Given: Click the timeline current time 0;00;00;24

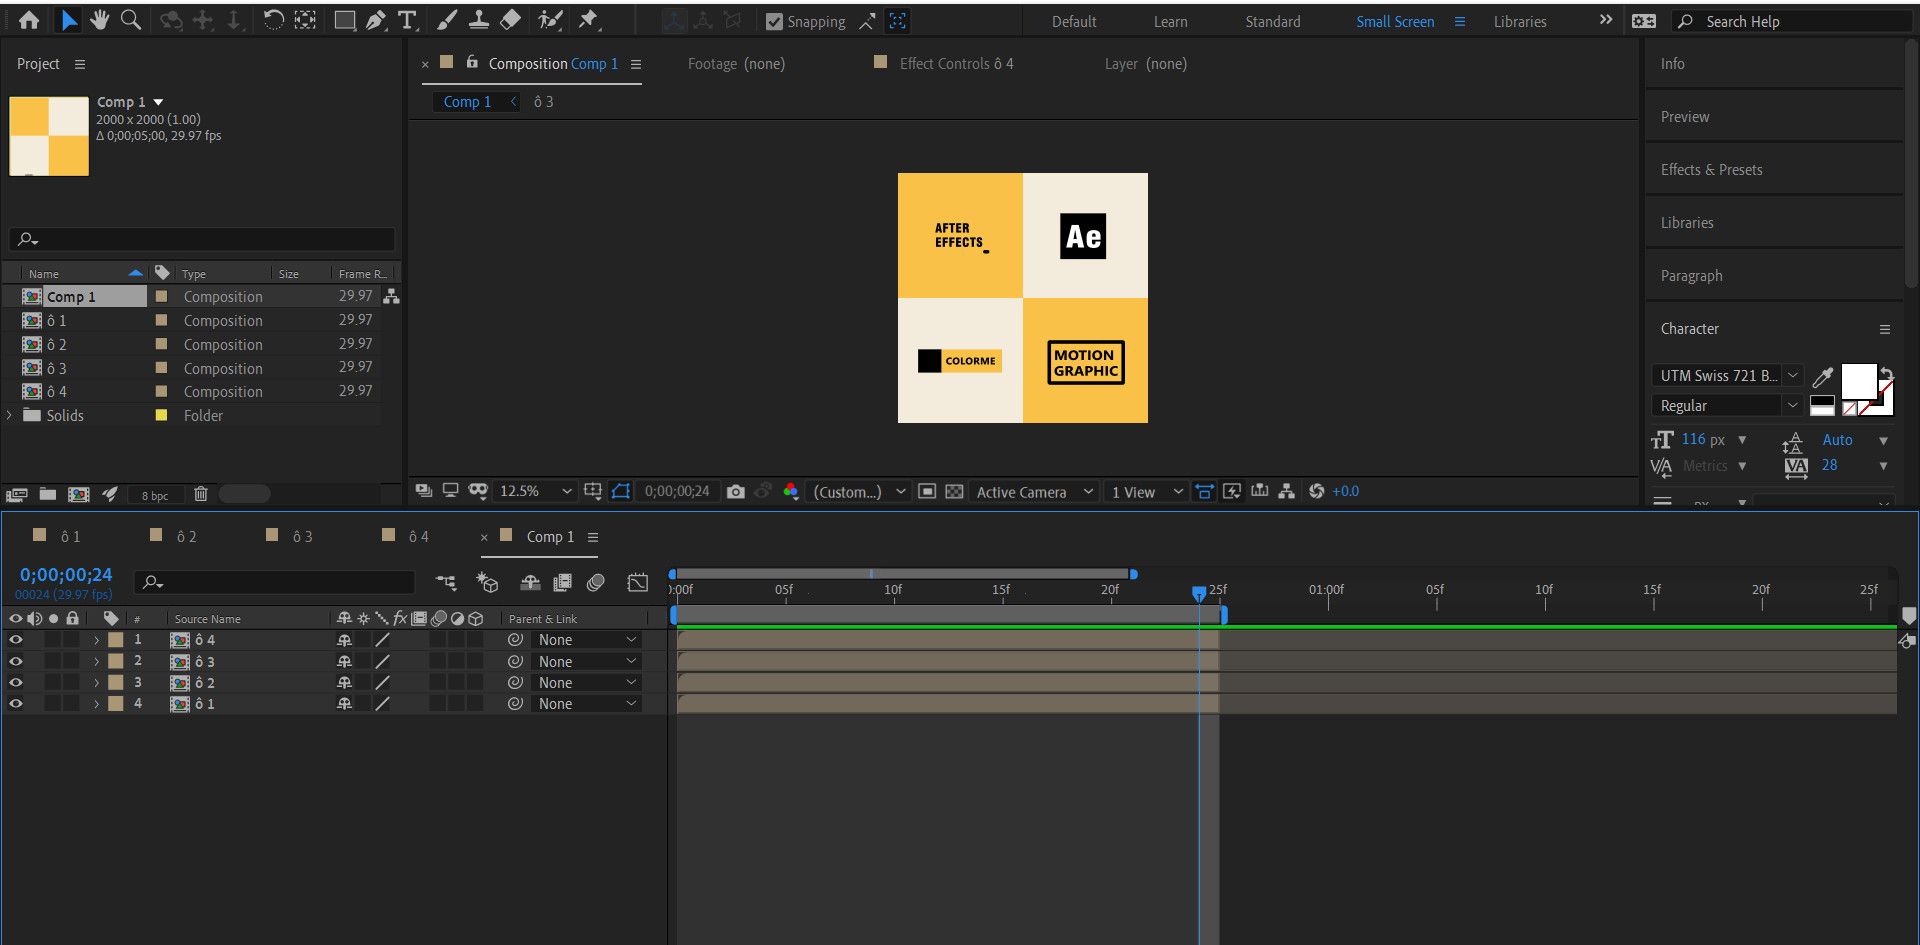Looking at the screenshot, I should (x=66, y=575).
